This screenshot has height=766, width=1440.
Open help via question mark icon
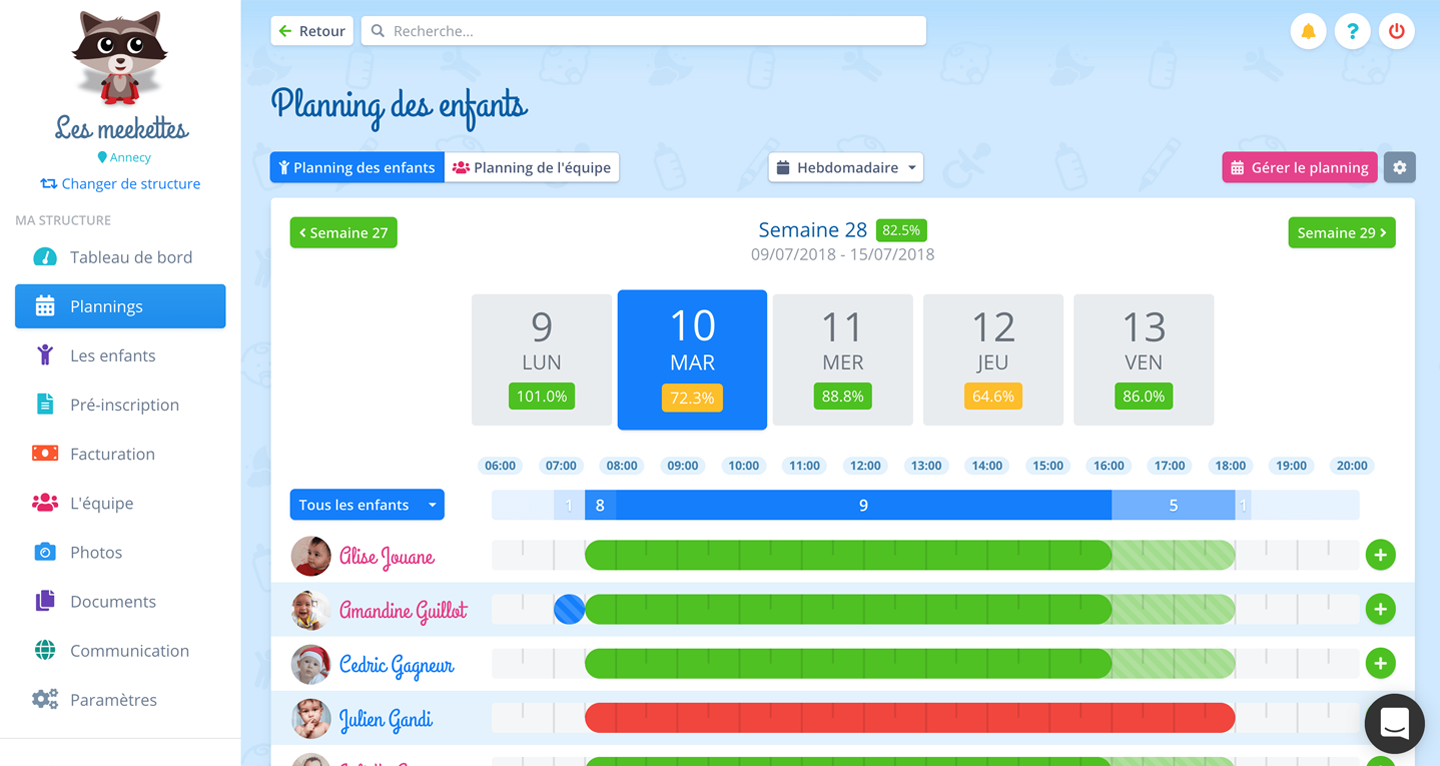point(1352,31)
